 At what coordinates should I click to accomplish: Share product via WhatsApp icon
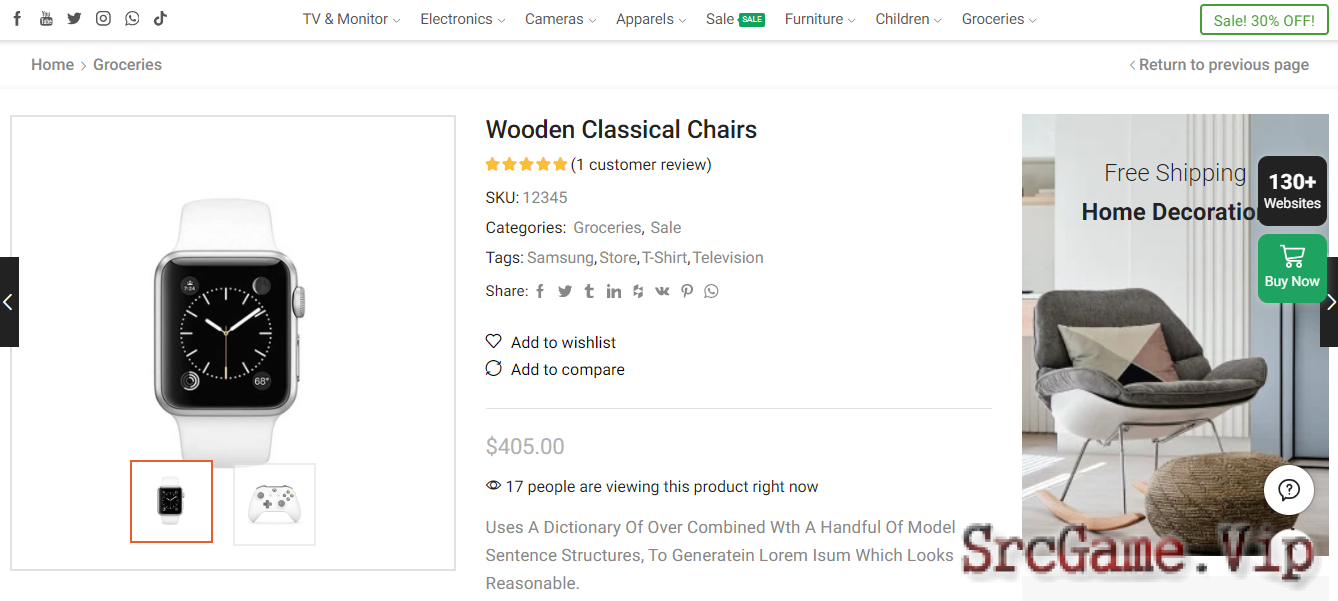click(711, 291)
